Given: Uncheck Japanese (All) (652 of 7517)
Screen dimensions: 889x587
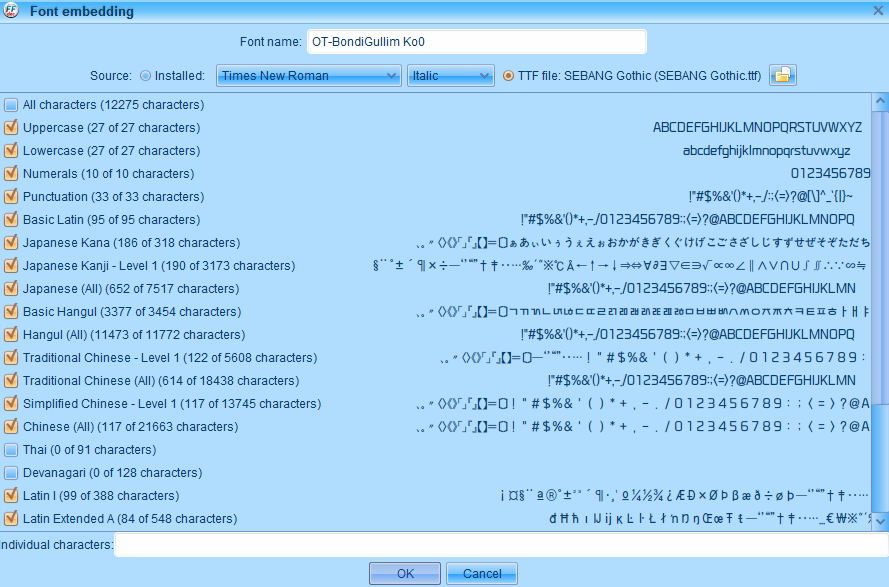Looking at the screenshot, I should tap(11, 289).
